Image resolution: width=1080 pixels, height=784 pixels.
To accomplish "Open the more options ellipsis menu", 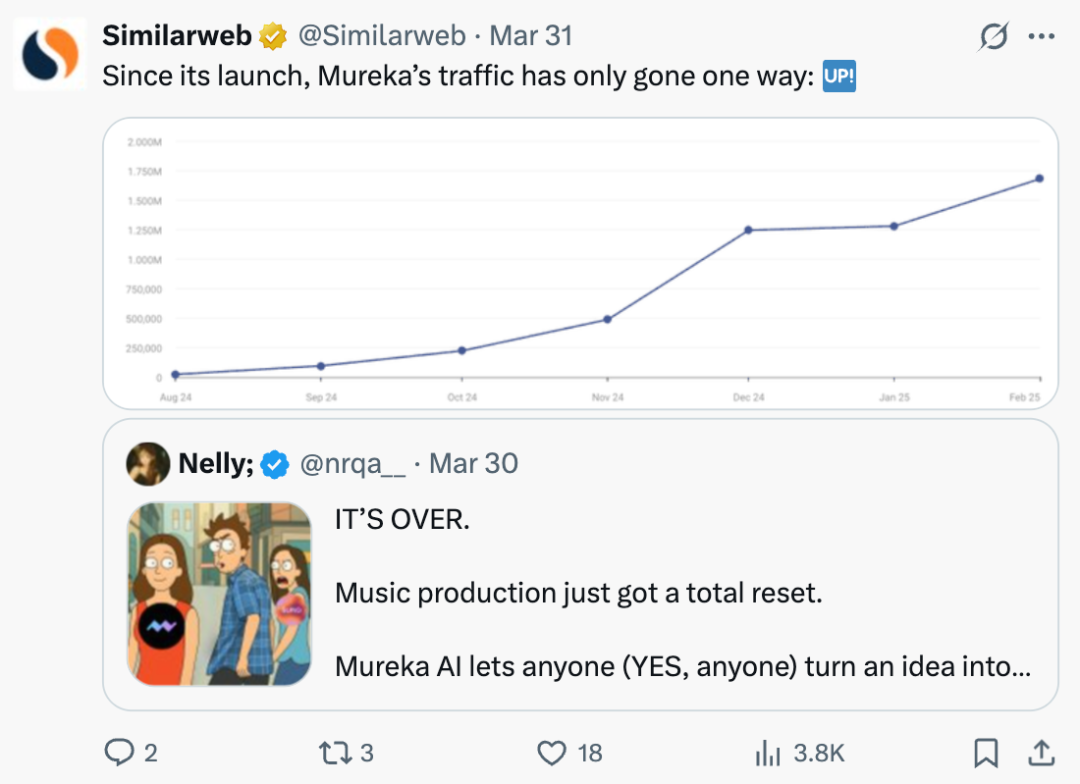I will tap(1041, 37).
